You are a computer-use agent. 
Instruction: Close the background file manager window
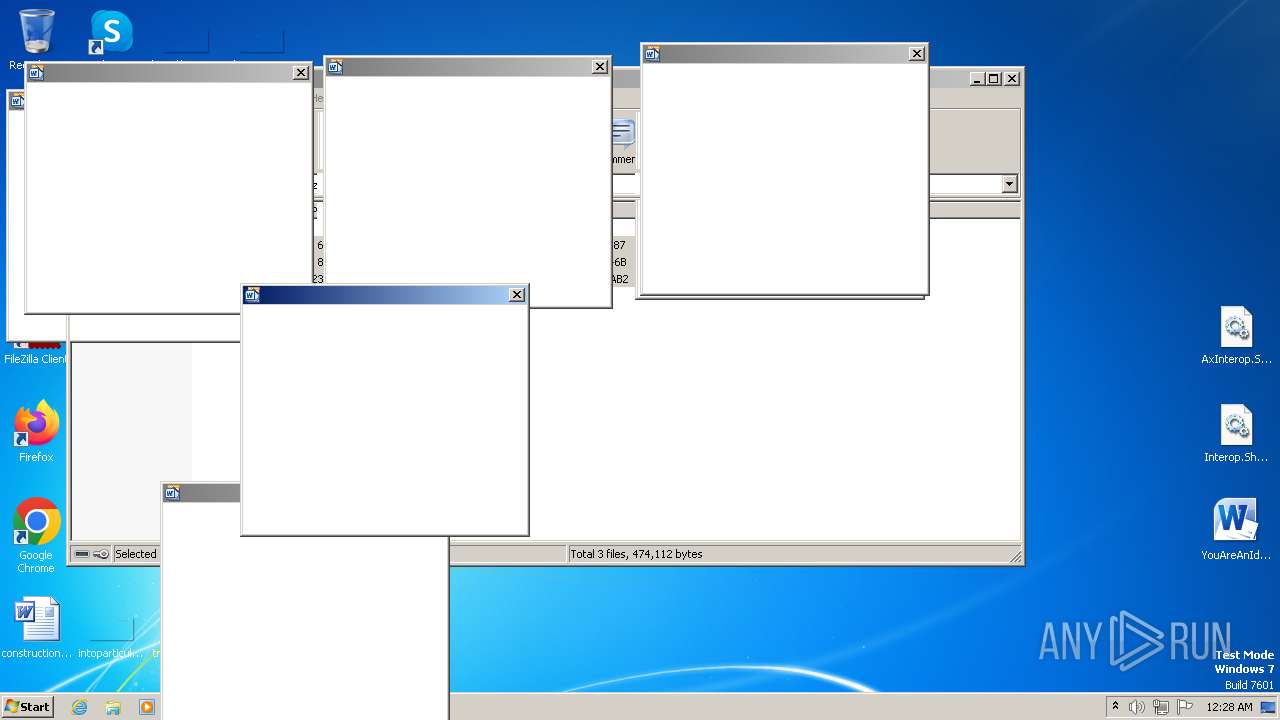point(1012,78)
